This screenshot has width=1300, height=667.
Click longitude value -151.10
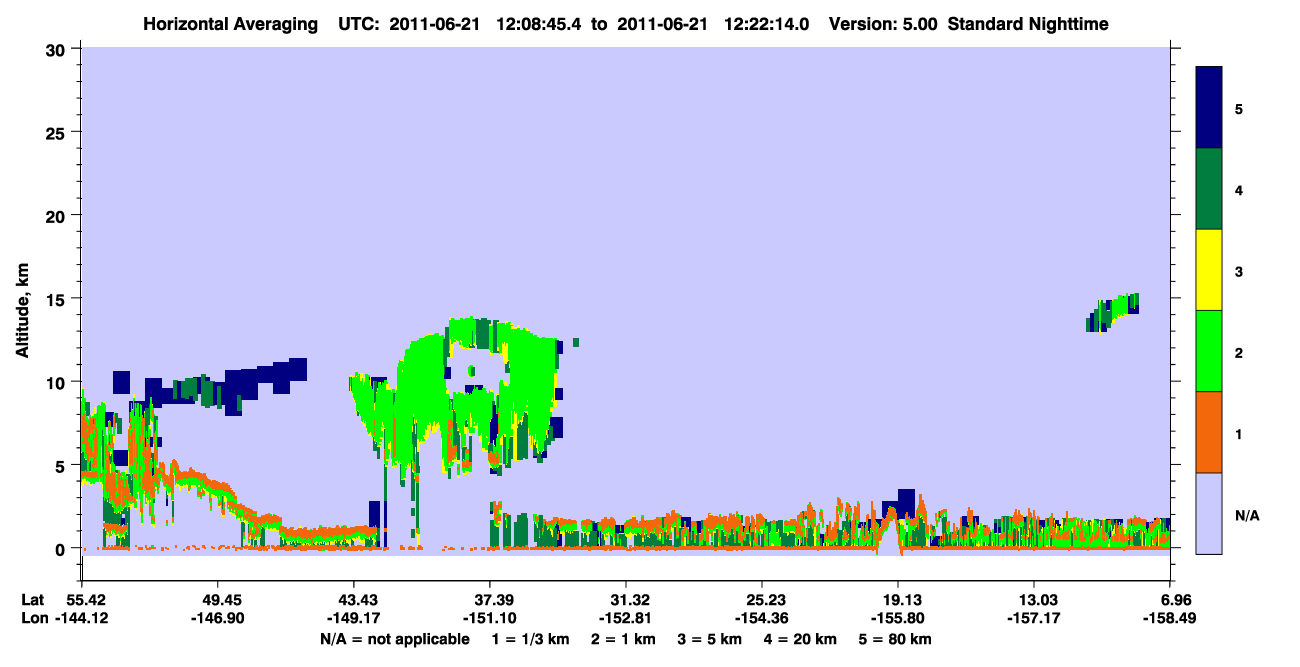click(490, 619)
